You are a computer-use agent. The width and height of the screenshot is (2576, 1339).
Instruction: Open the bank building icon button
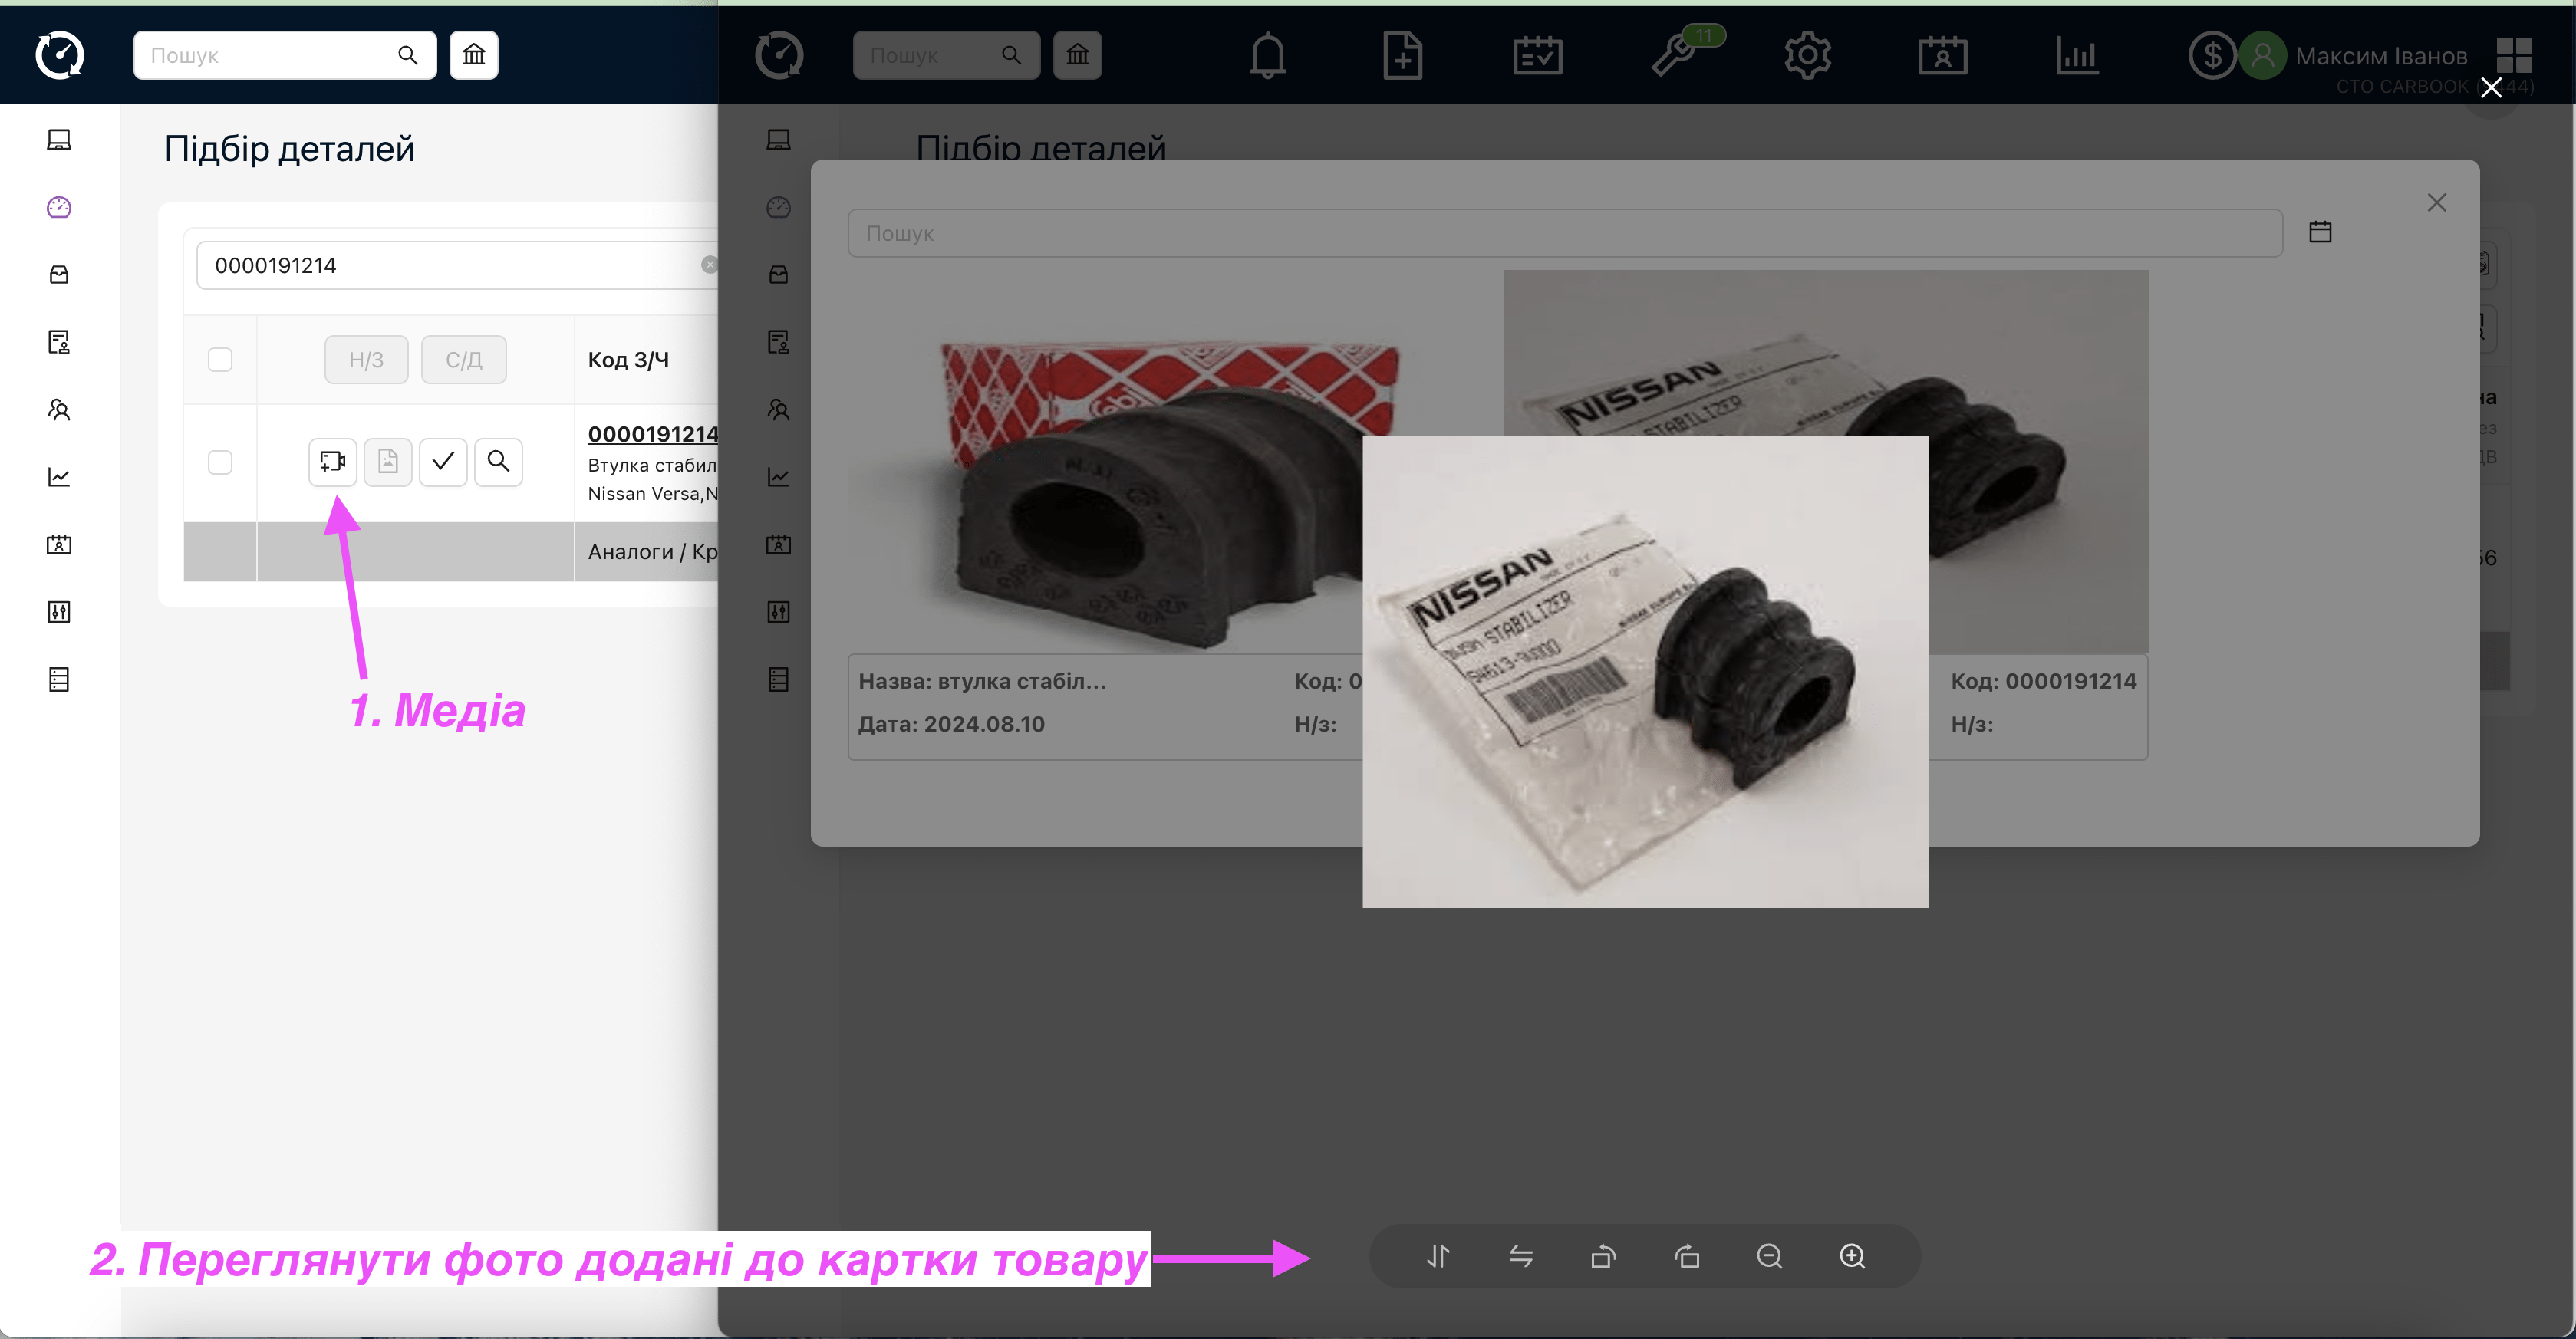(x=474, y=55)
